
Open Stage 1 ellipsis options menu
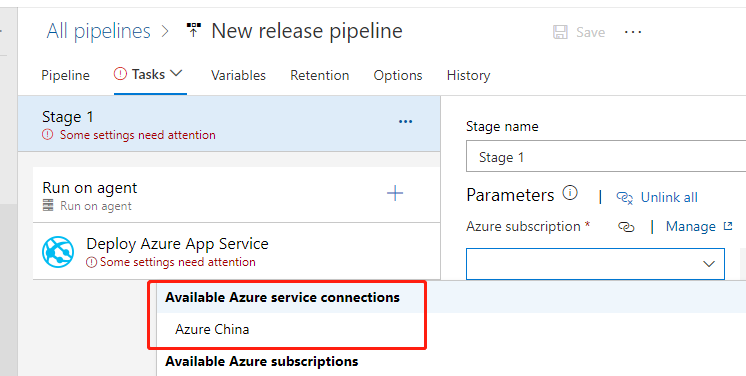(x=405, y=122)
